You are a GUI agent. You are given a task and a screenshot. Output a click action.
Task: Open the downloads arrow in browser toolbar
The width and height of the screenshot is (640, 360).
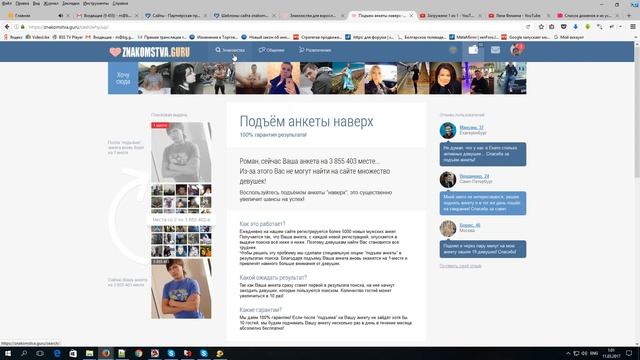(x=576, y=27)
